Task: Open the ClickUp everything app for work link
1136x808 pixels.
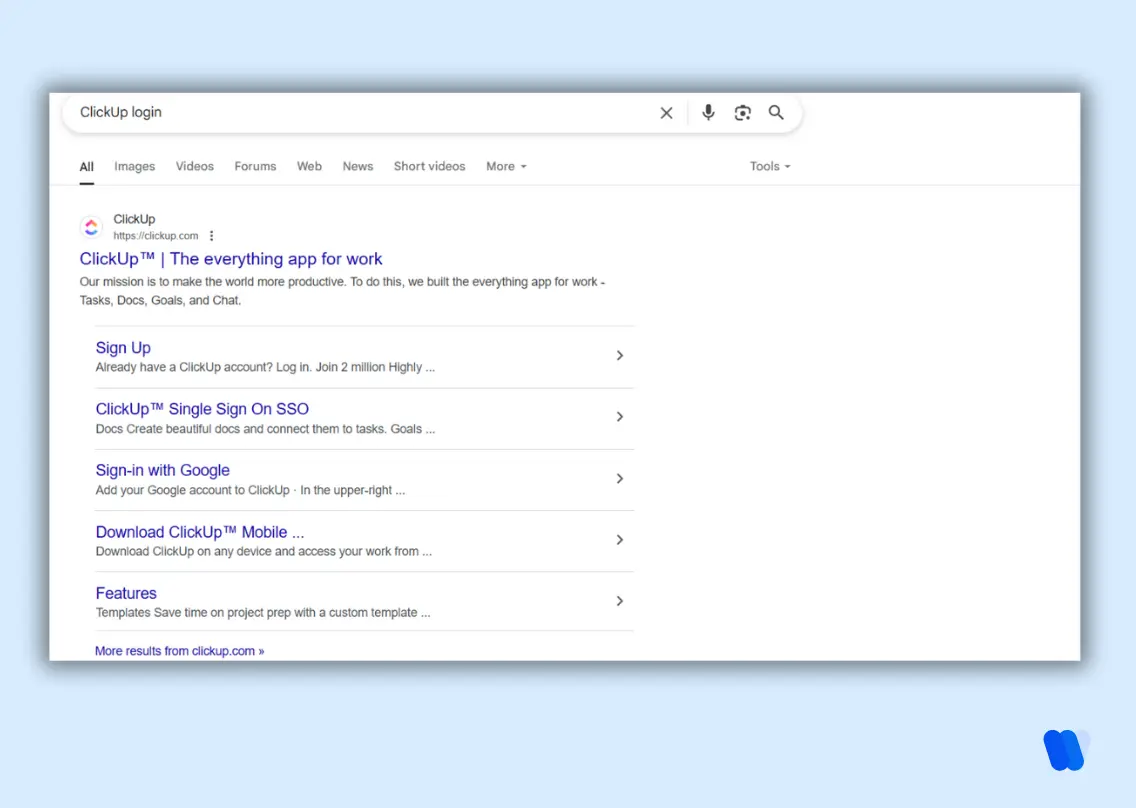Action: pyautogui.click(x=231, y=258)
